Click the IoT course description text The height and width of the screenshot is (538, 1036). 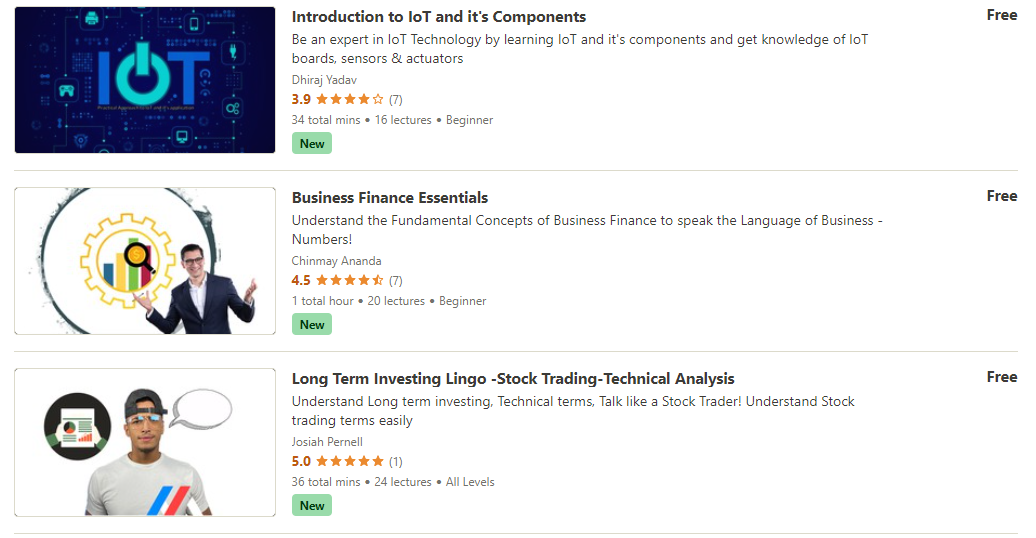pos(580,49)
